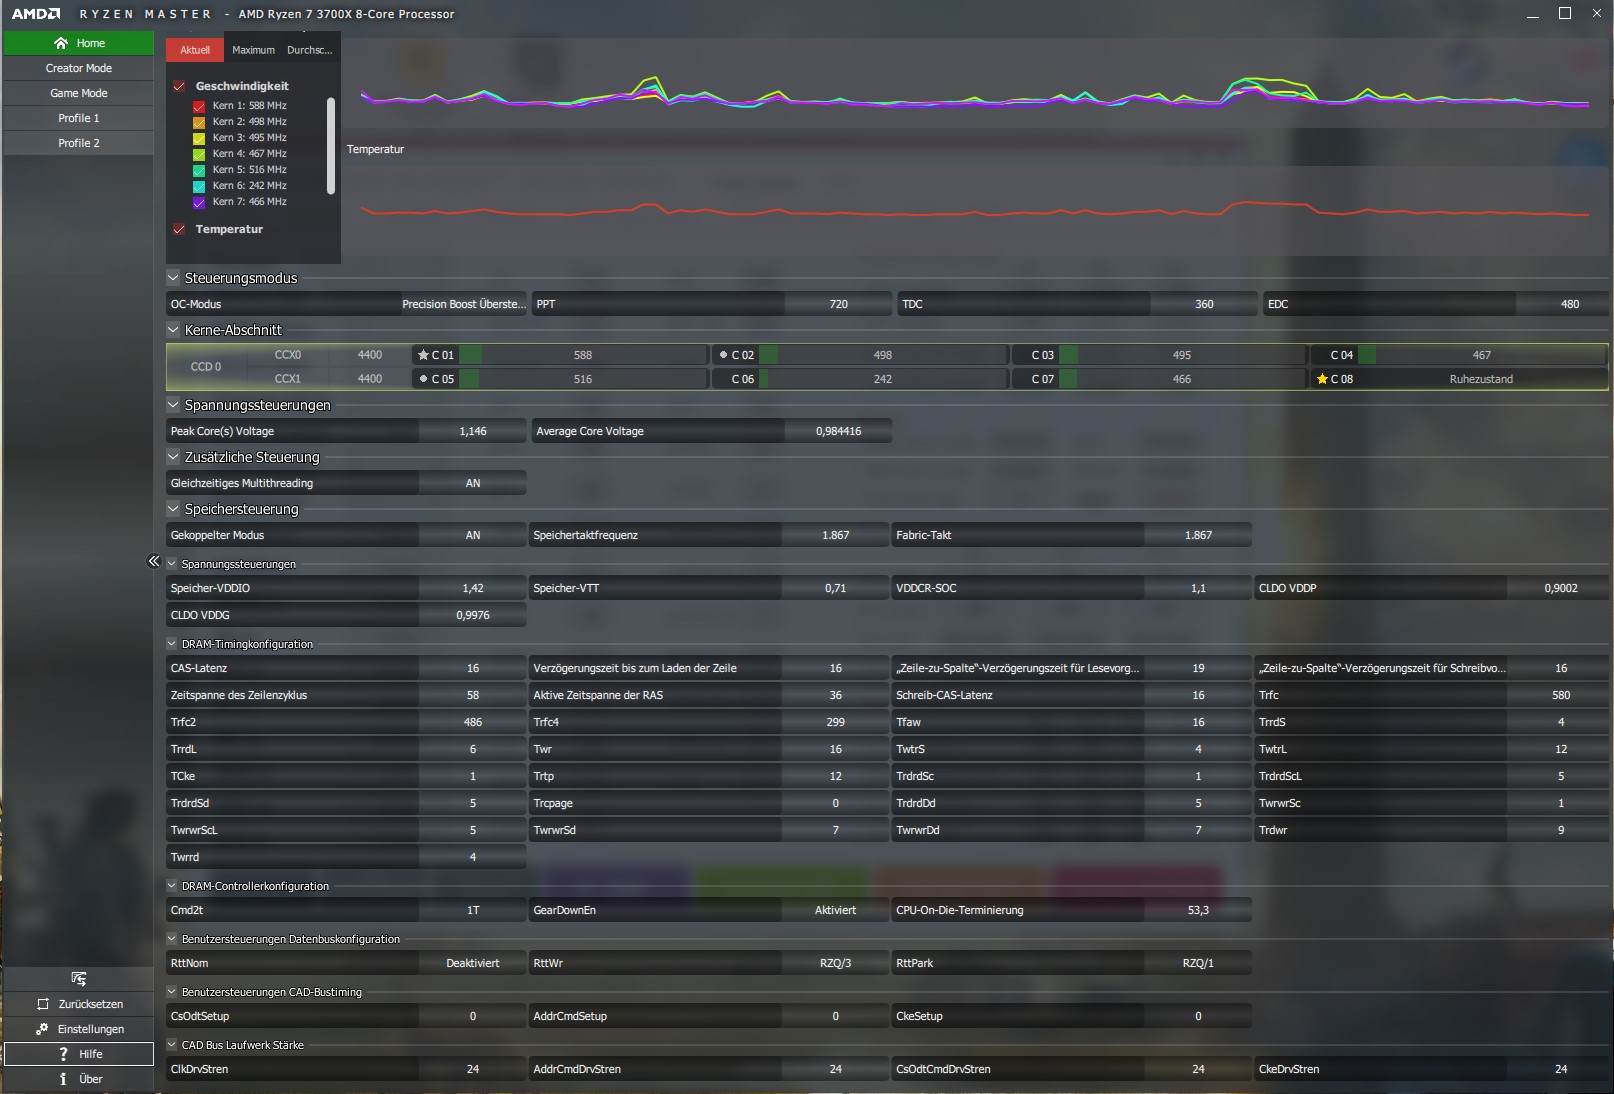Open Creator Mode in the sidebar
This screenshot has width=1614, height=1094.
click(79, 68)
